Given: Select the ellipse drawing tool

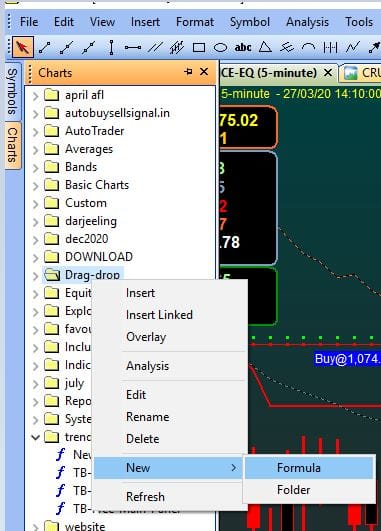Looking at the screenshot, I should 220,47.
